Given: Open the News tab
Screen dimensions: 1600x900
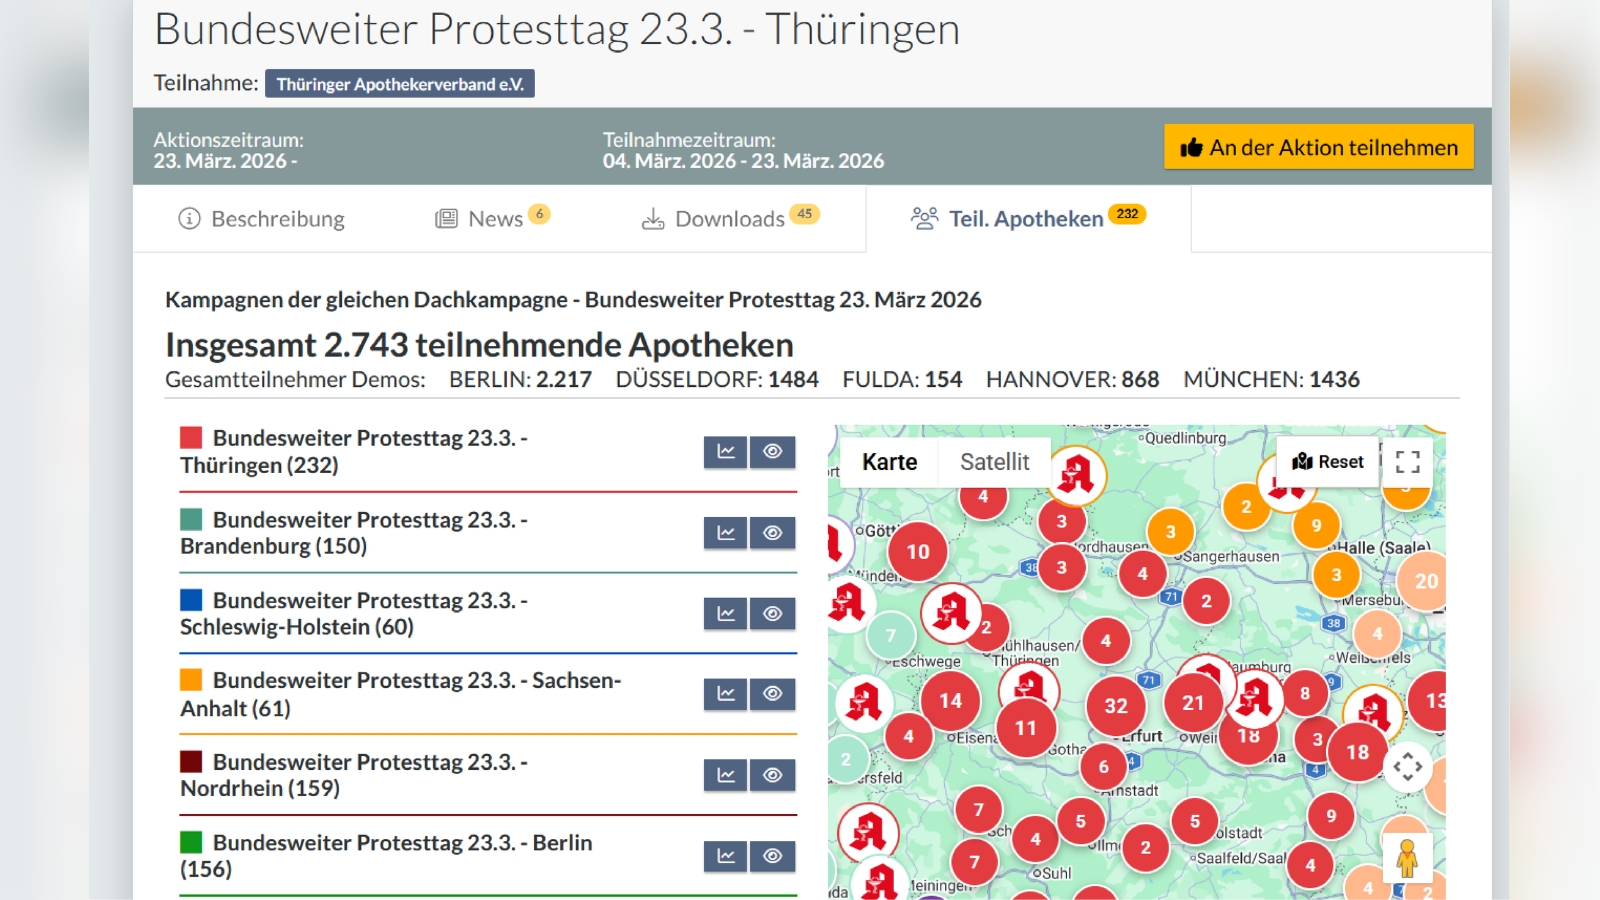Looking at the screenshot, I should pos(494,219).
